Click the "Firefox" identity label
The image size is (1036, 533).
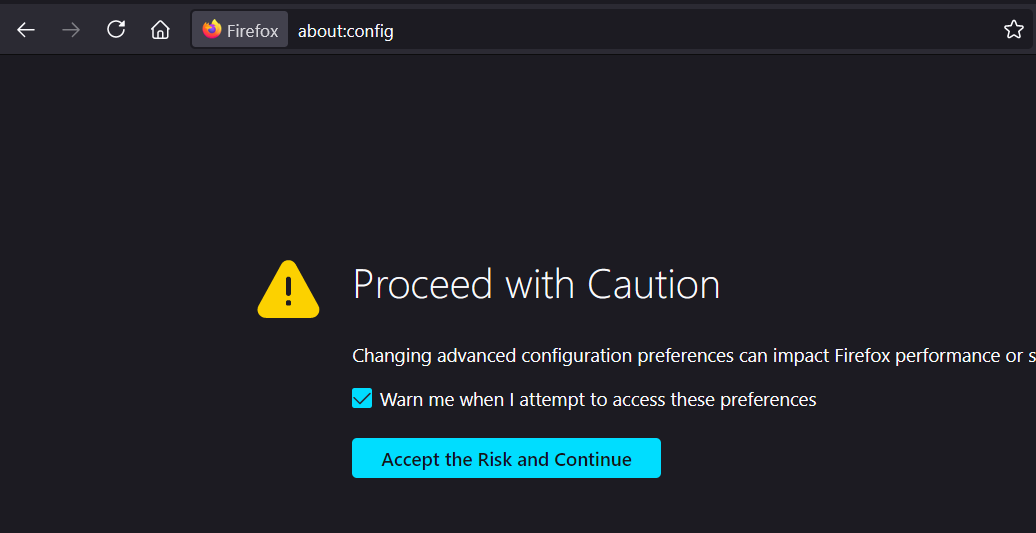point(252,31)
